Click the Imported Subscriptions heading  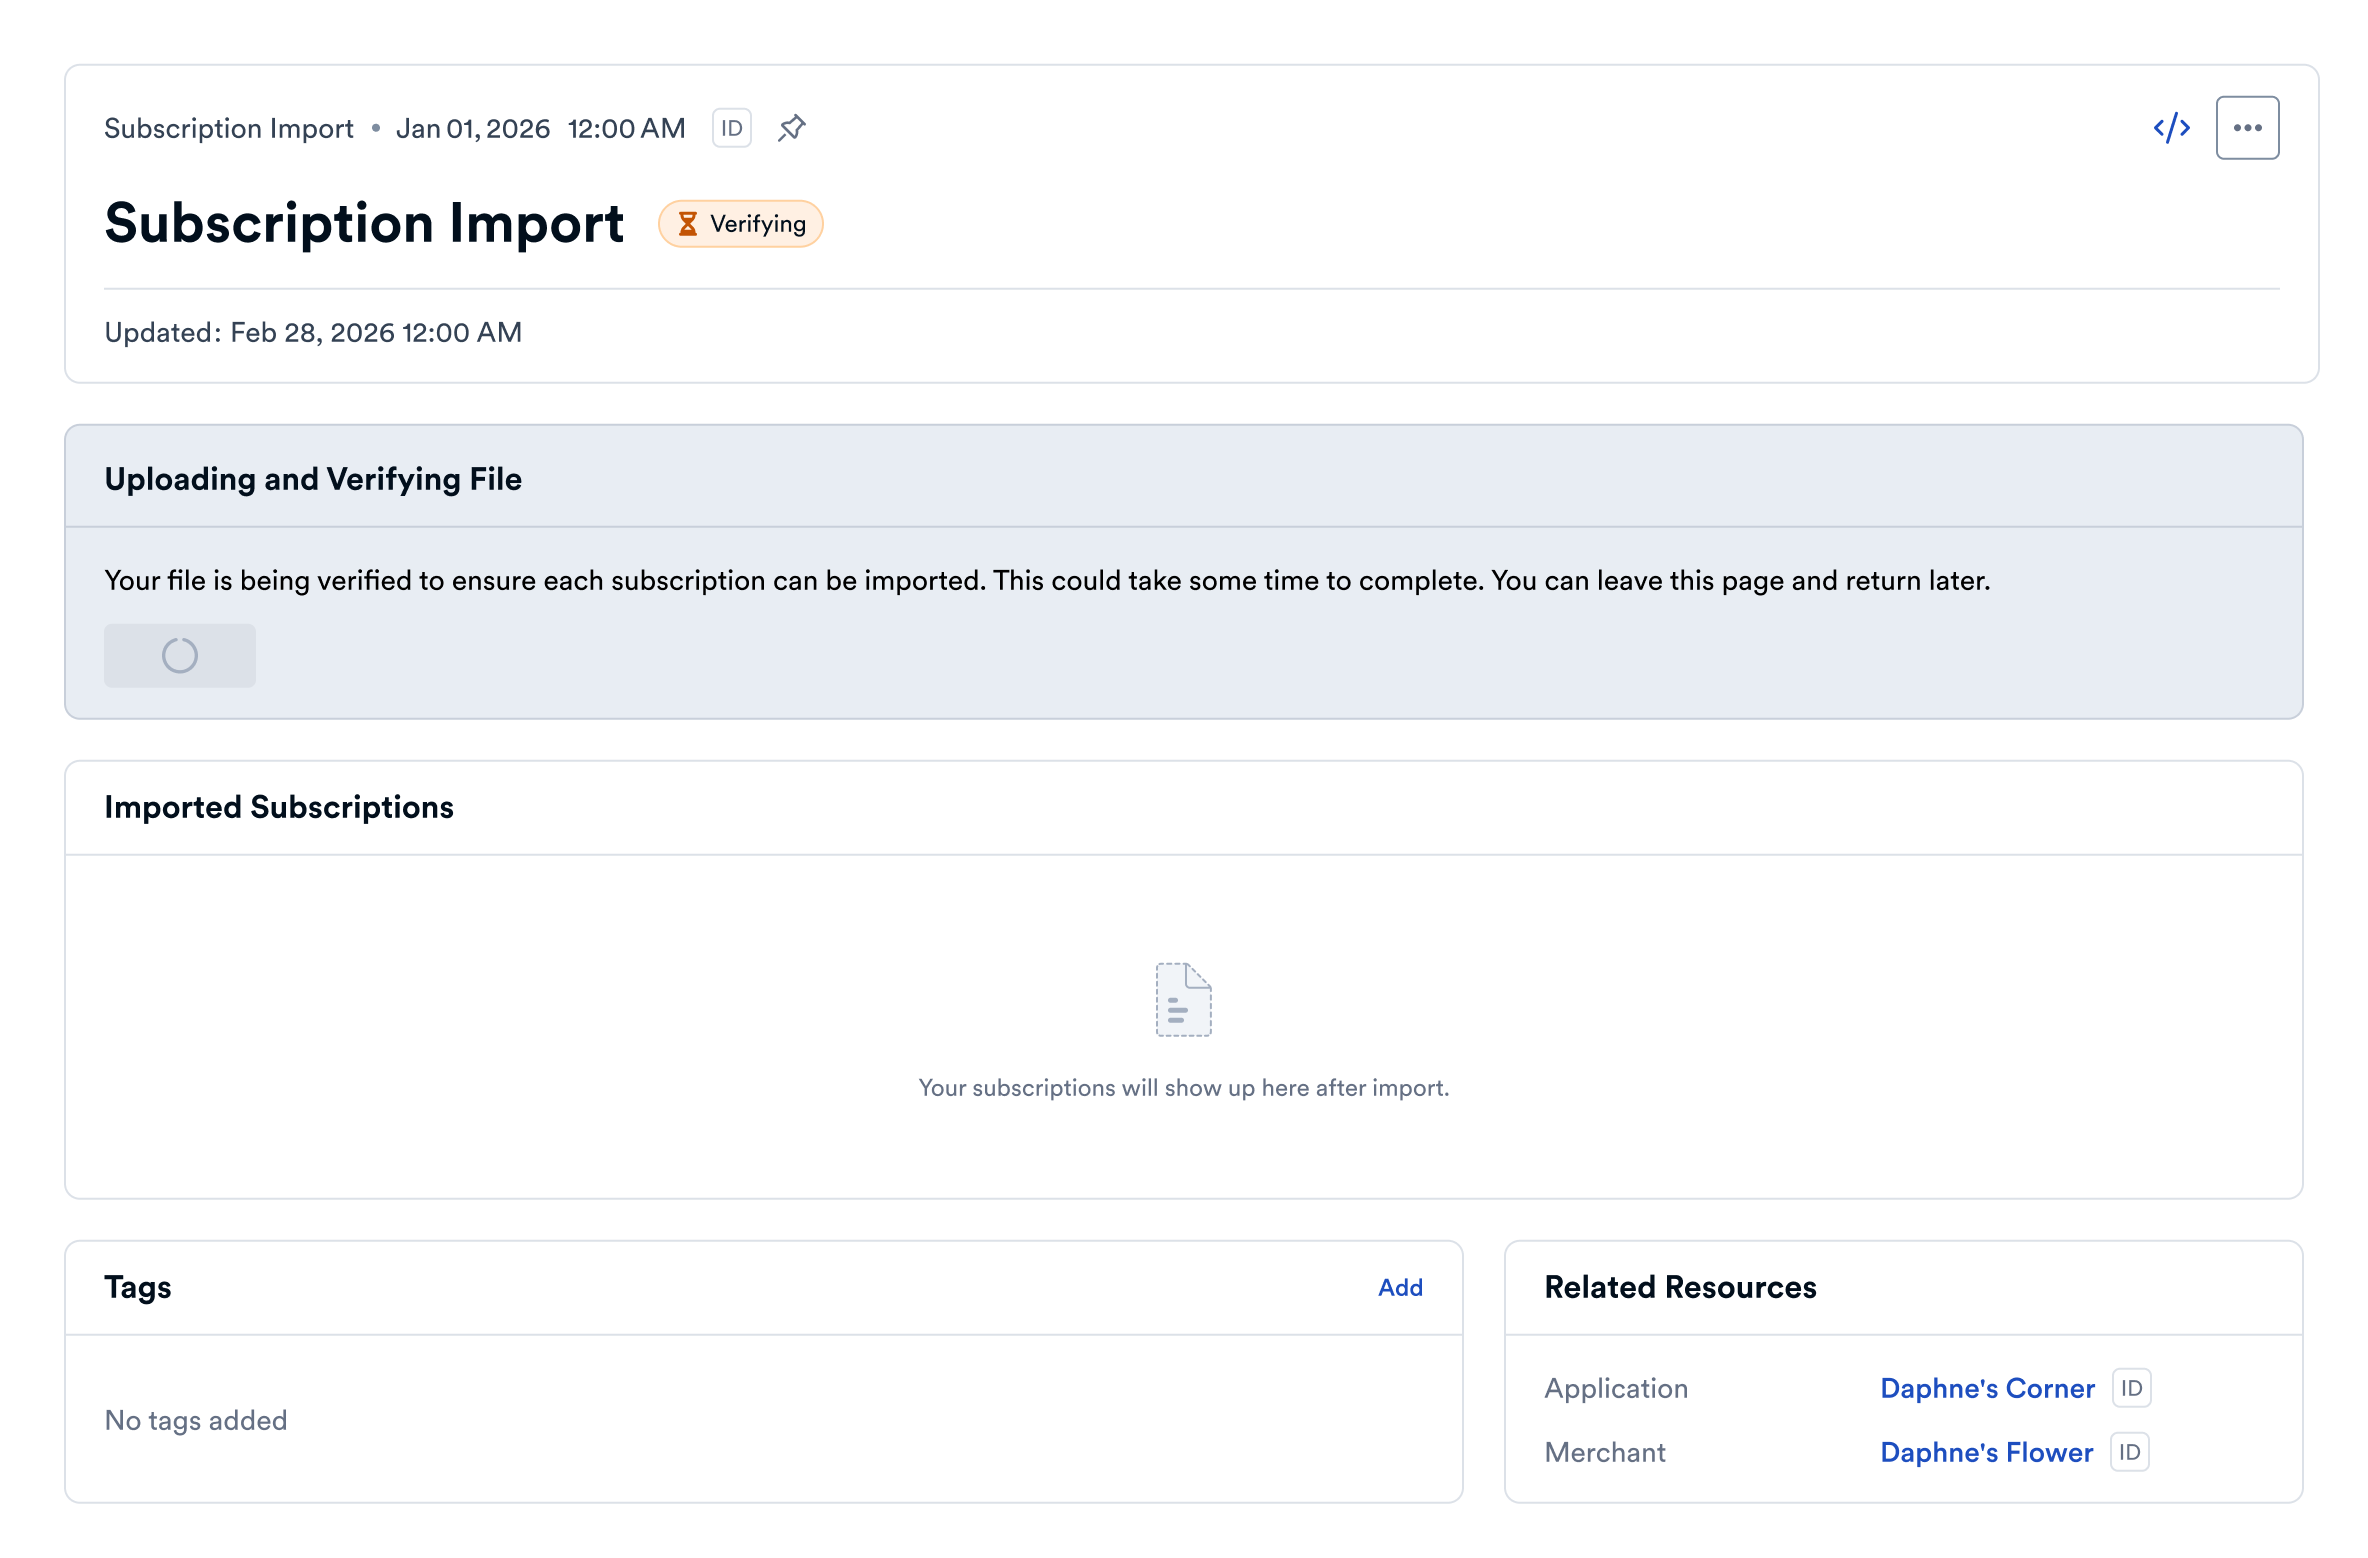coord(279,807)
